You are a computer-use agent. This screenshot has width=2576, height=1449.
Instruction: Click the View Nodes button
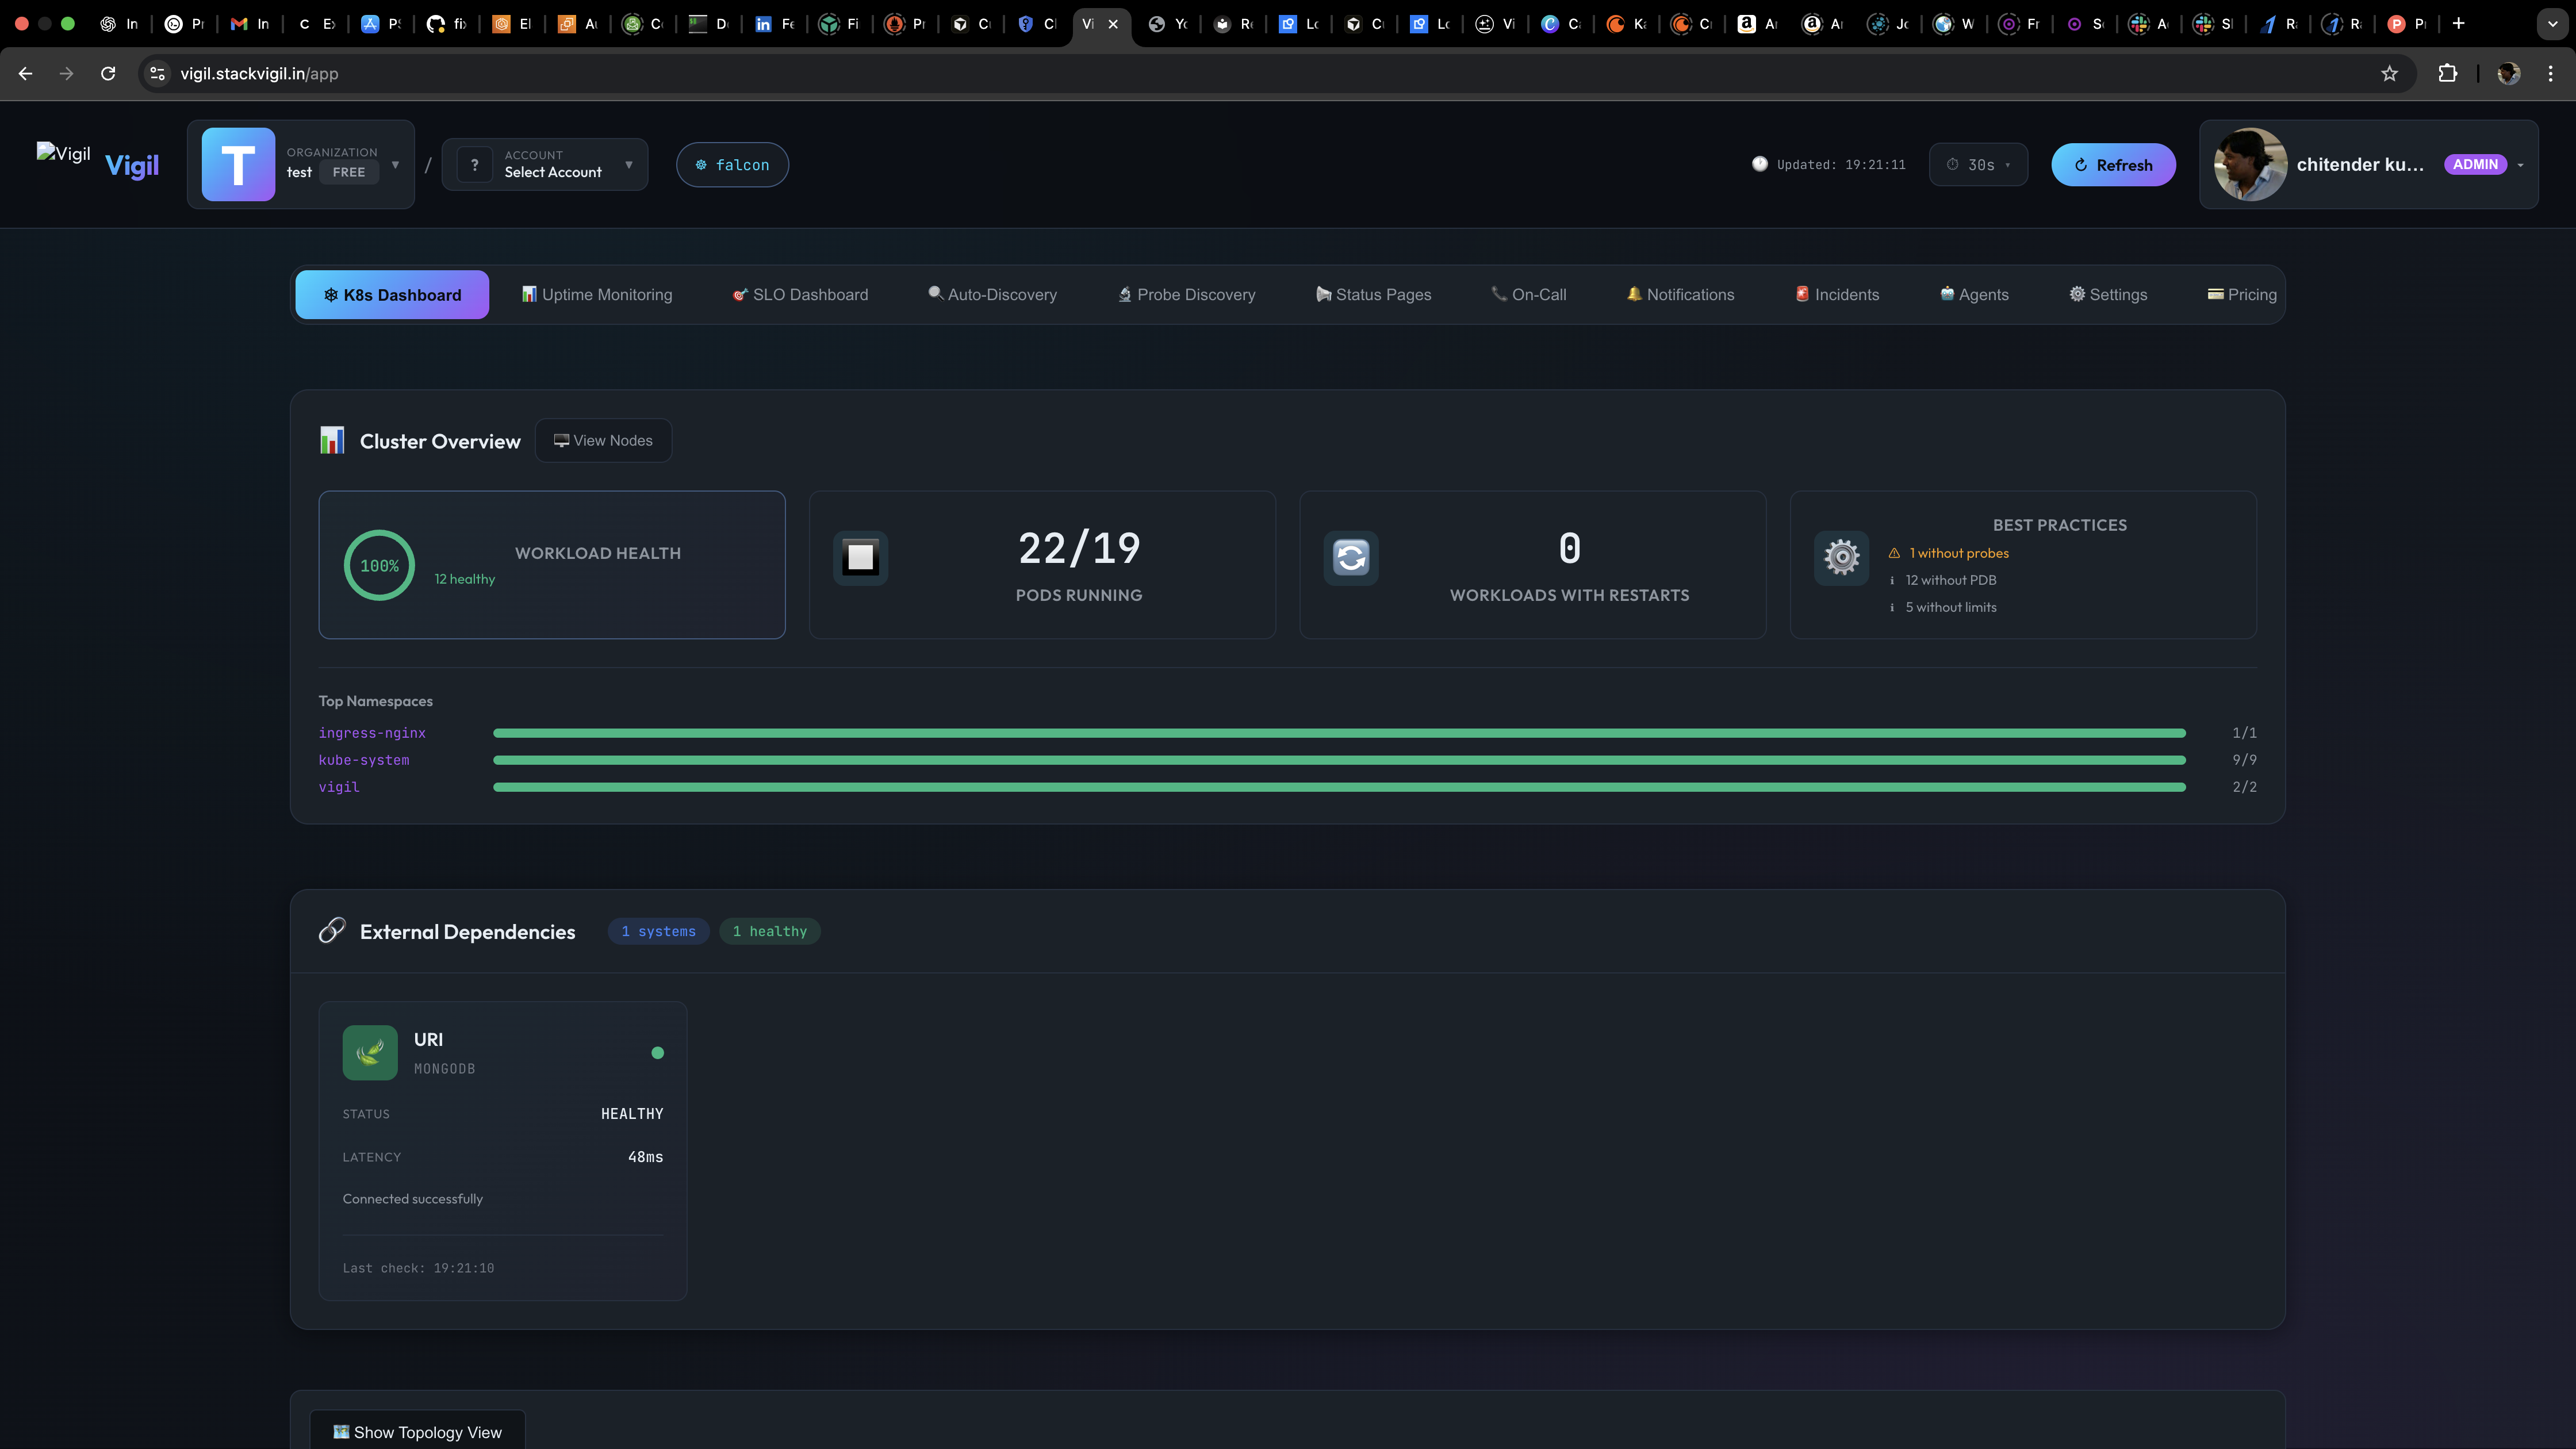[603, 440]
